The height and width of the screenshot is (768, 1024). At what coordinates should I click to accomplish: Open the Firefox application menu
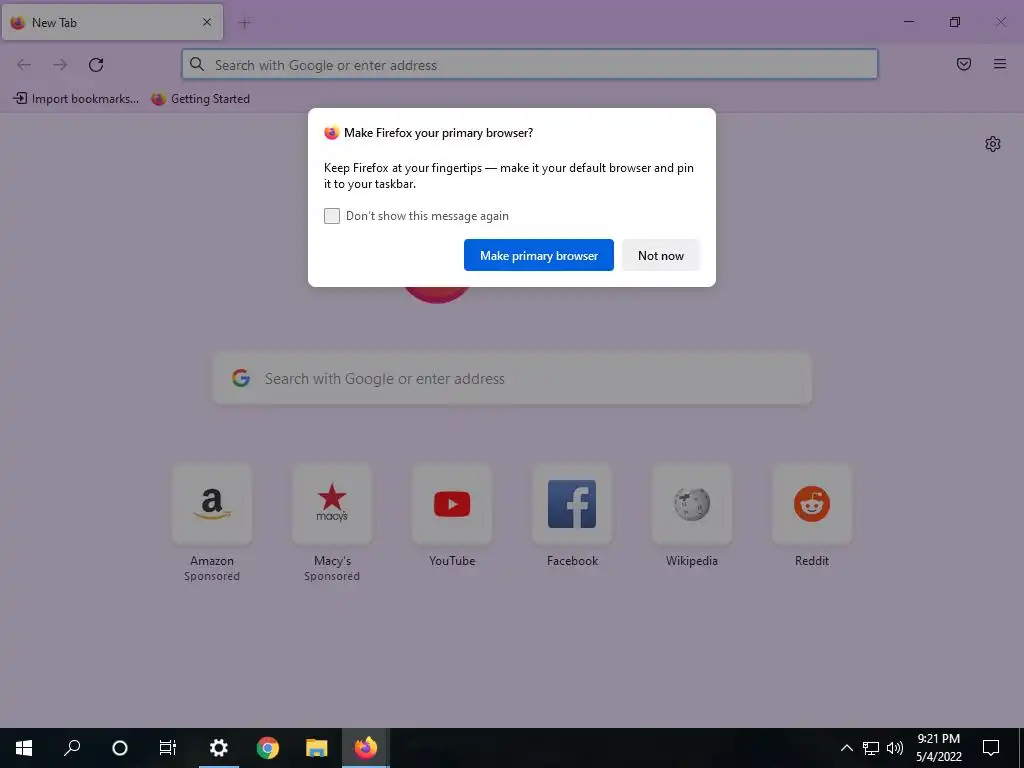1000,64
